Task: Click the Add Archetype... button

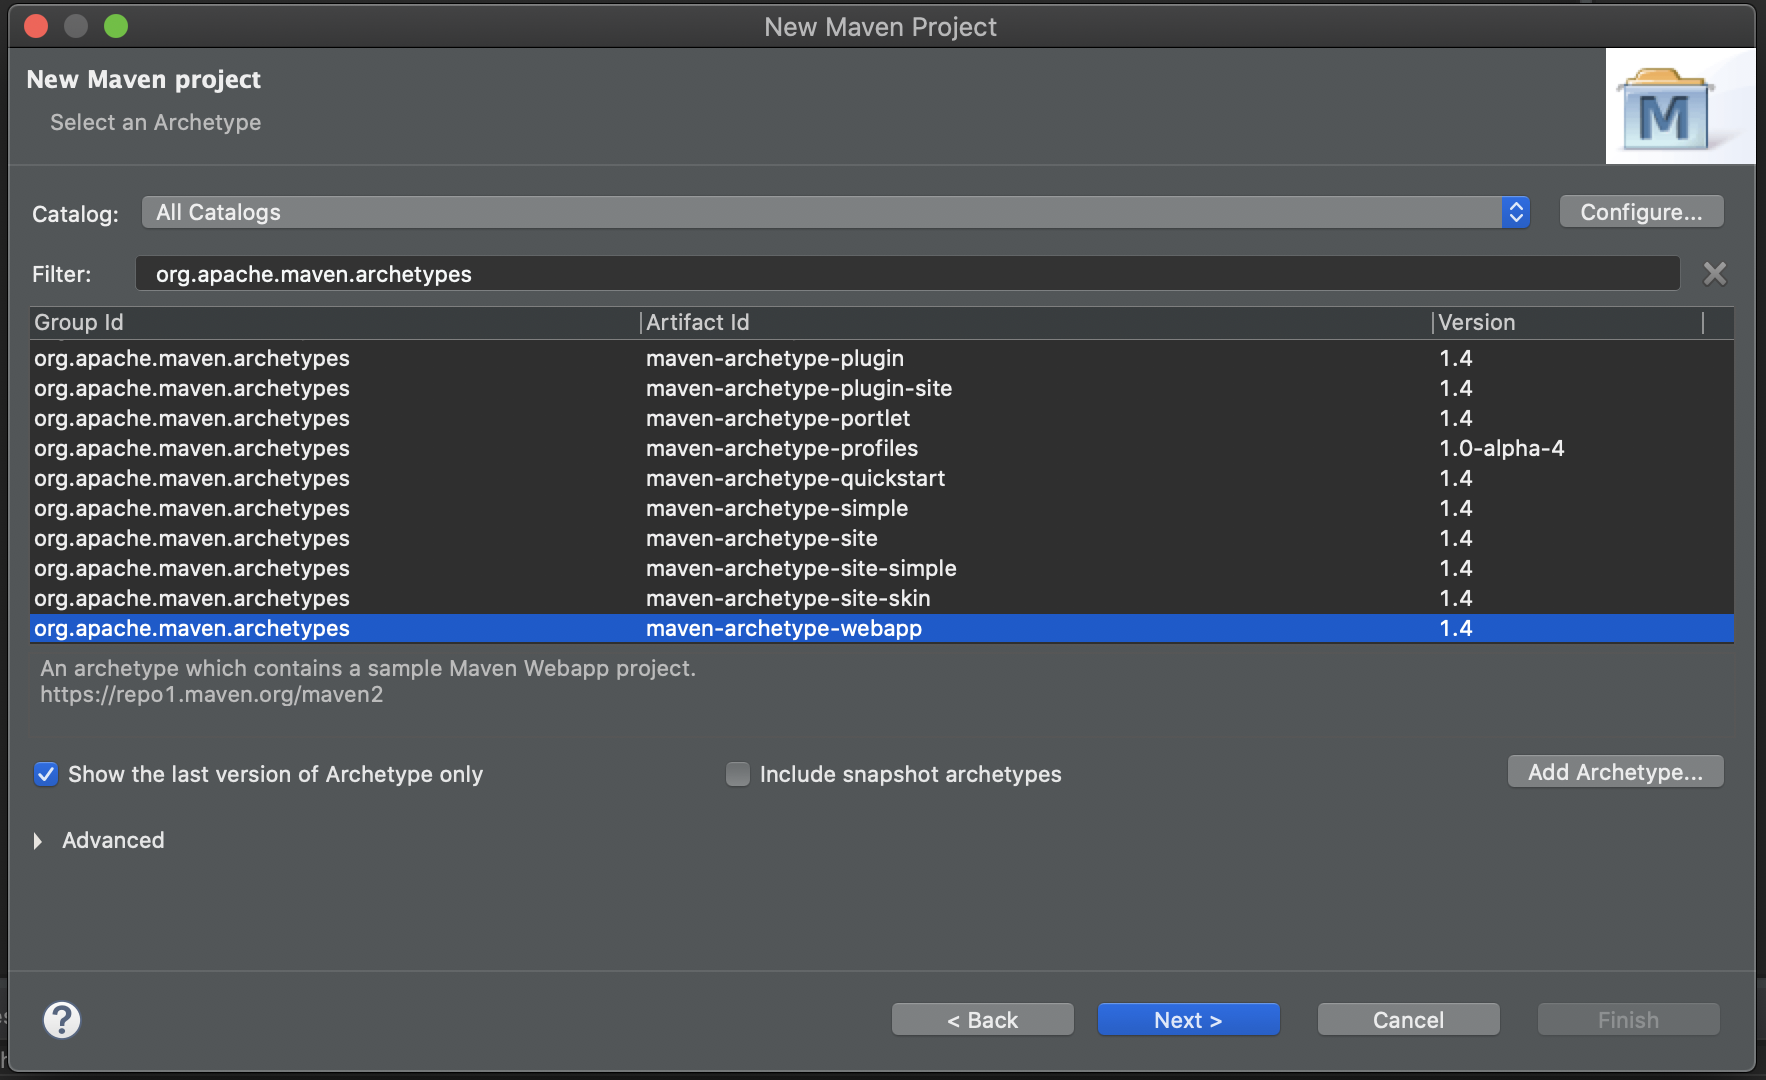Action: click(1615, 772)
